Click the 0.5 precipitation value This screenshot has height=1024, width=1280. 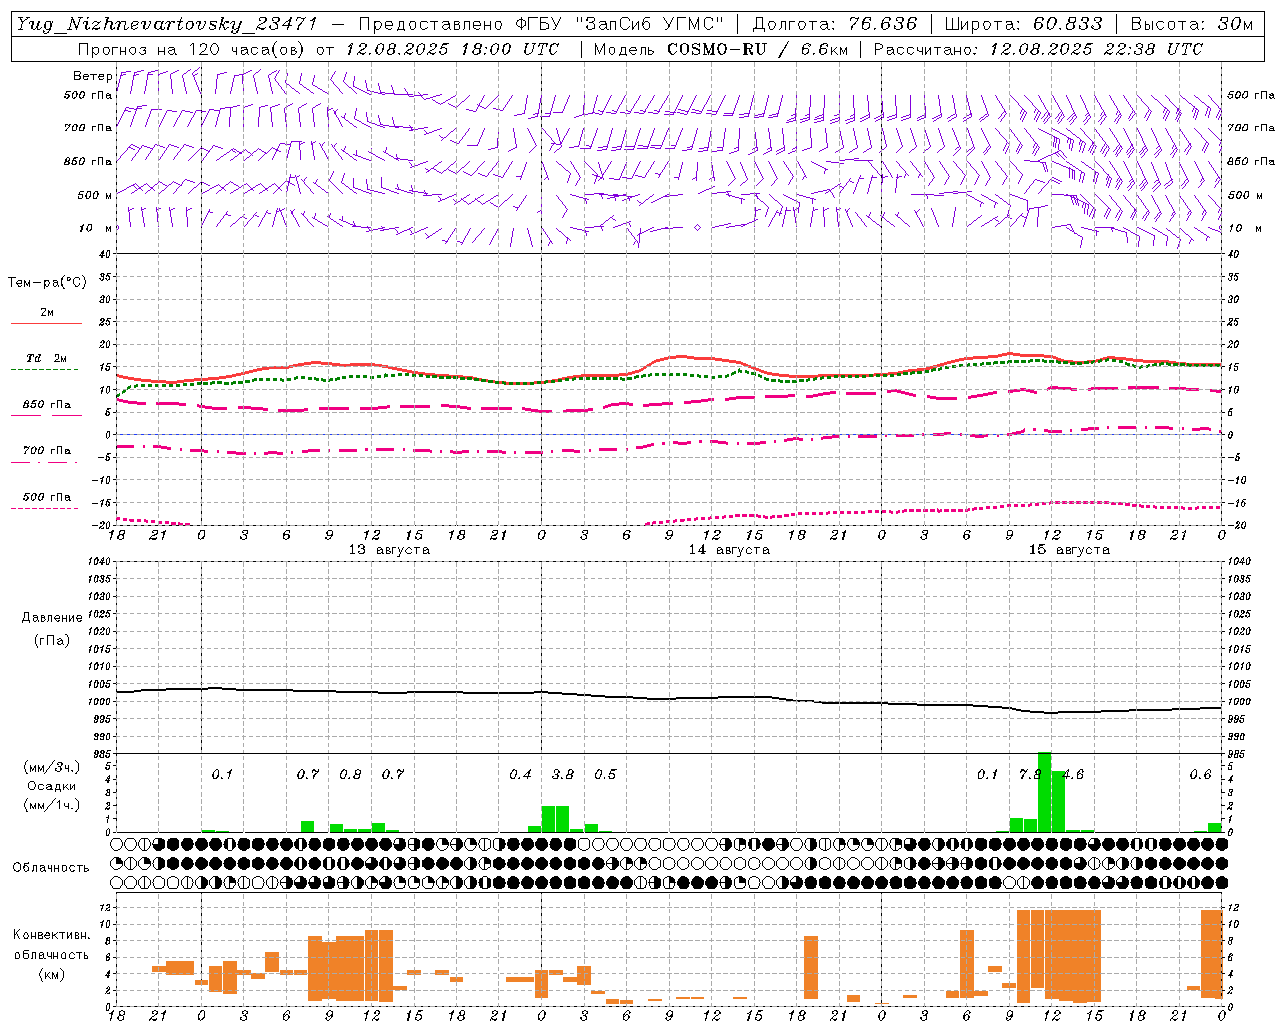tap(605, 774)
